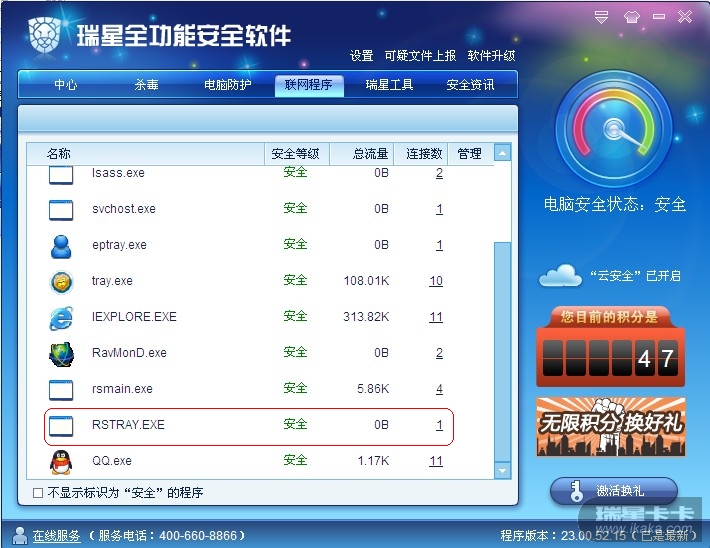This screenshot has height=548, width=710.
Task: Switch to the 杀毒 tab
Action: point(146,85)
